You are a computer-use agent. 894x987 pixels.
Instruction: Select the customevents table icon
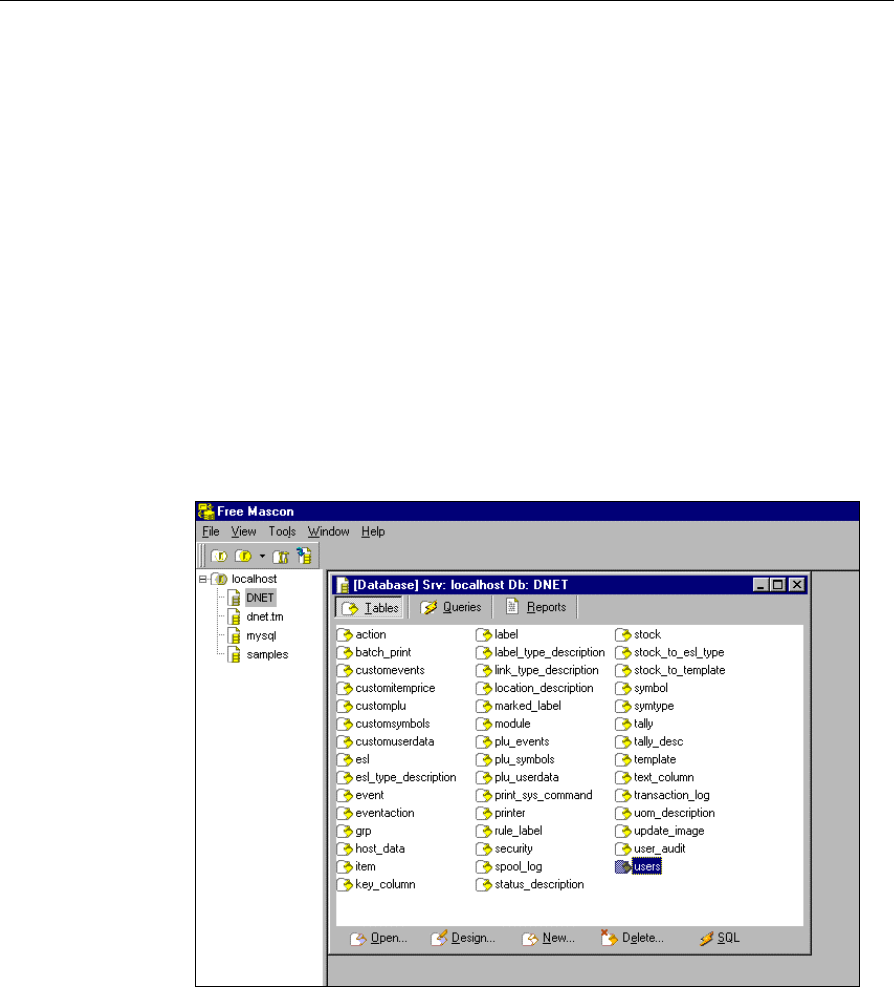click(344, 670)
